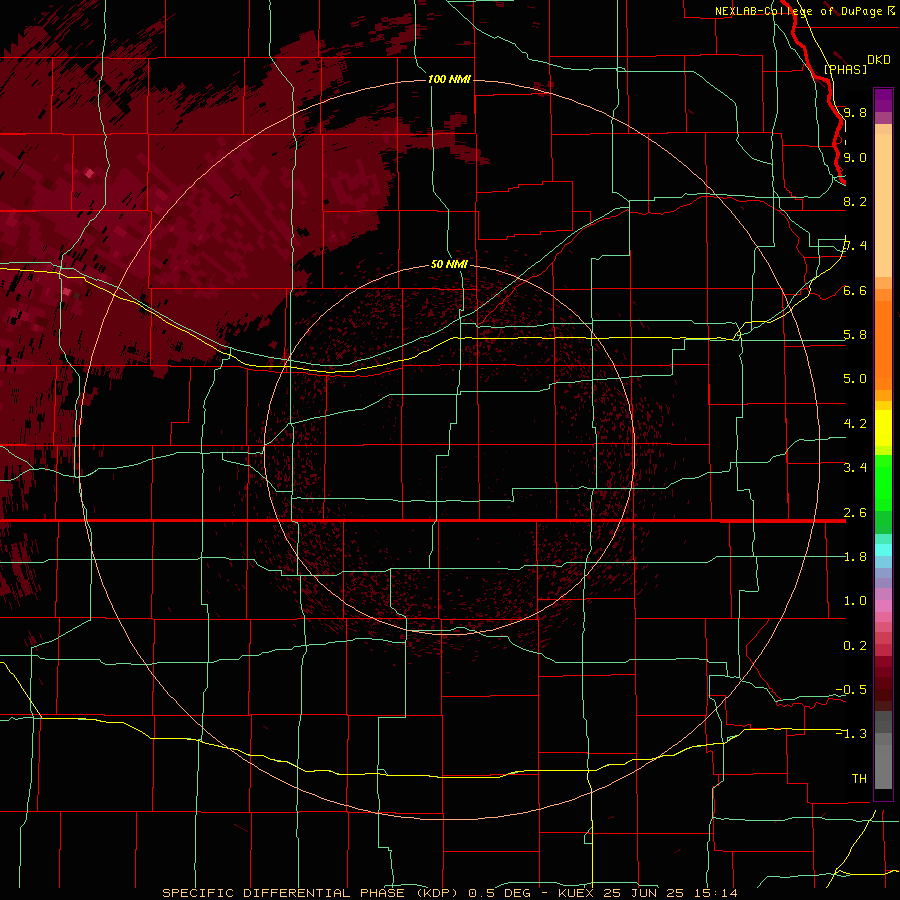Click the pink segment of the color bar
900x900 pixels.
pyautogui.click(x=883, y=606)
